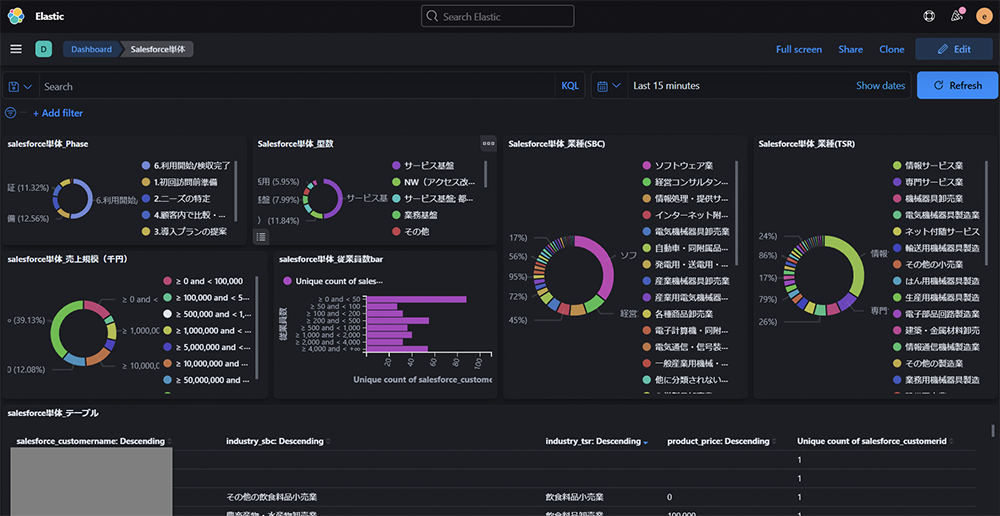Click the Salesforce単体 breadcrumb
This screenshot has width=1000, height=516.
(158, 49)
